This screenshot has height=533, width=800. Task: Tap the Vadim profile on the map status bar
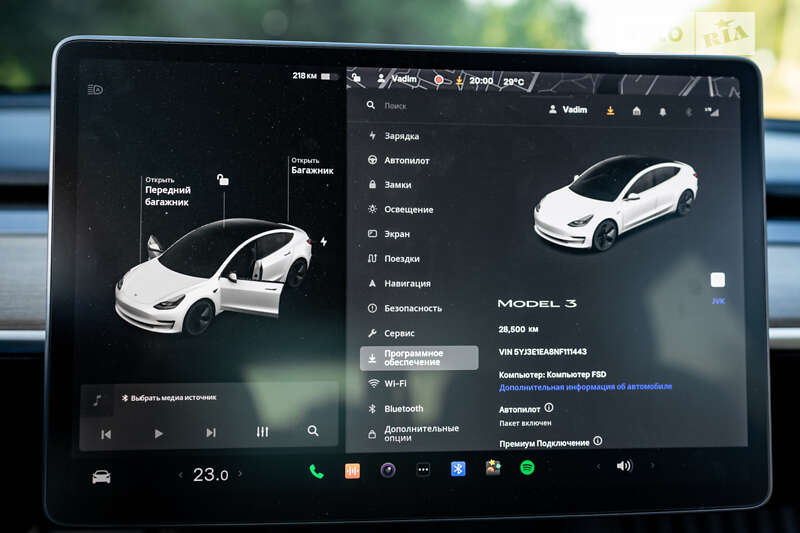coord(397,79)
